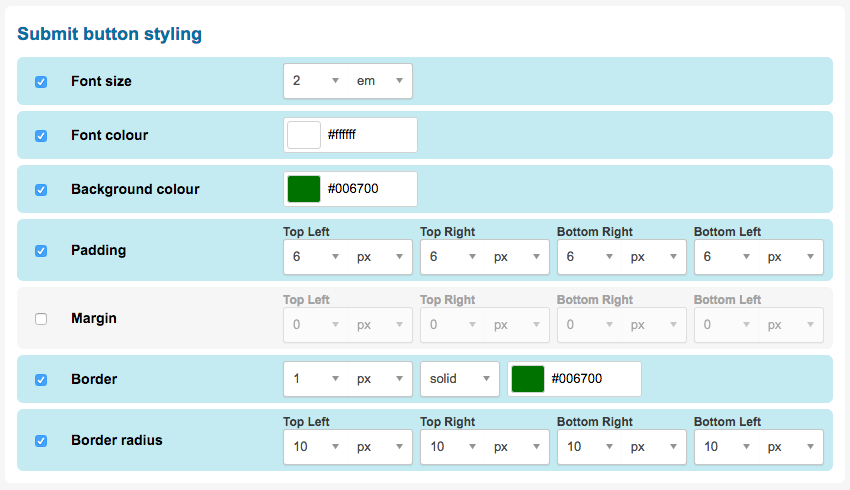Toggle the Background colour checkbox

click(x=41, y=190)
